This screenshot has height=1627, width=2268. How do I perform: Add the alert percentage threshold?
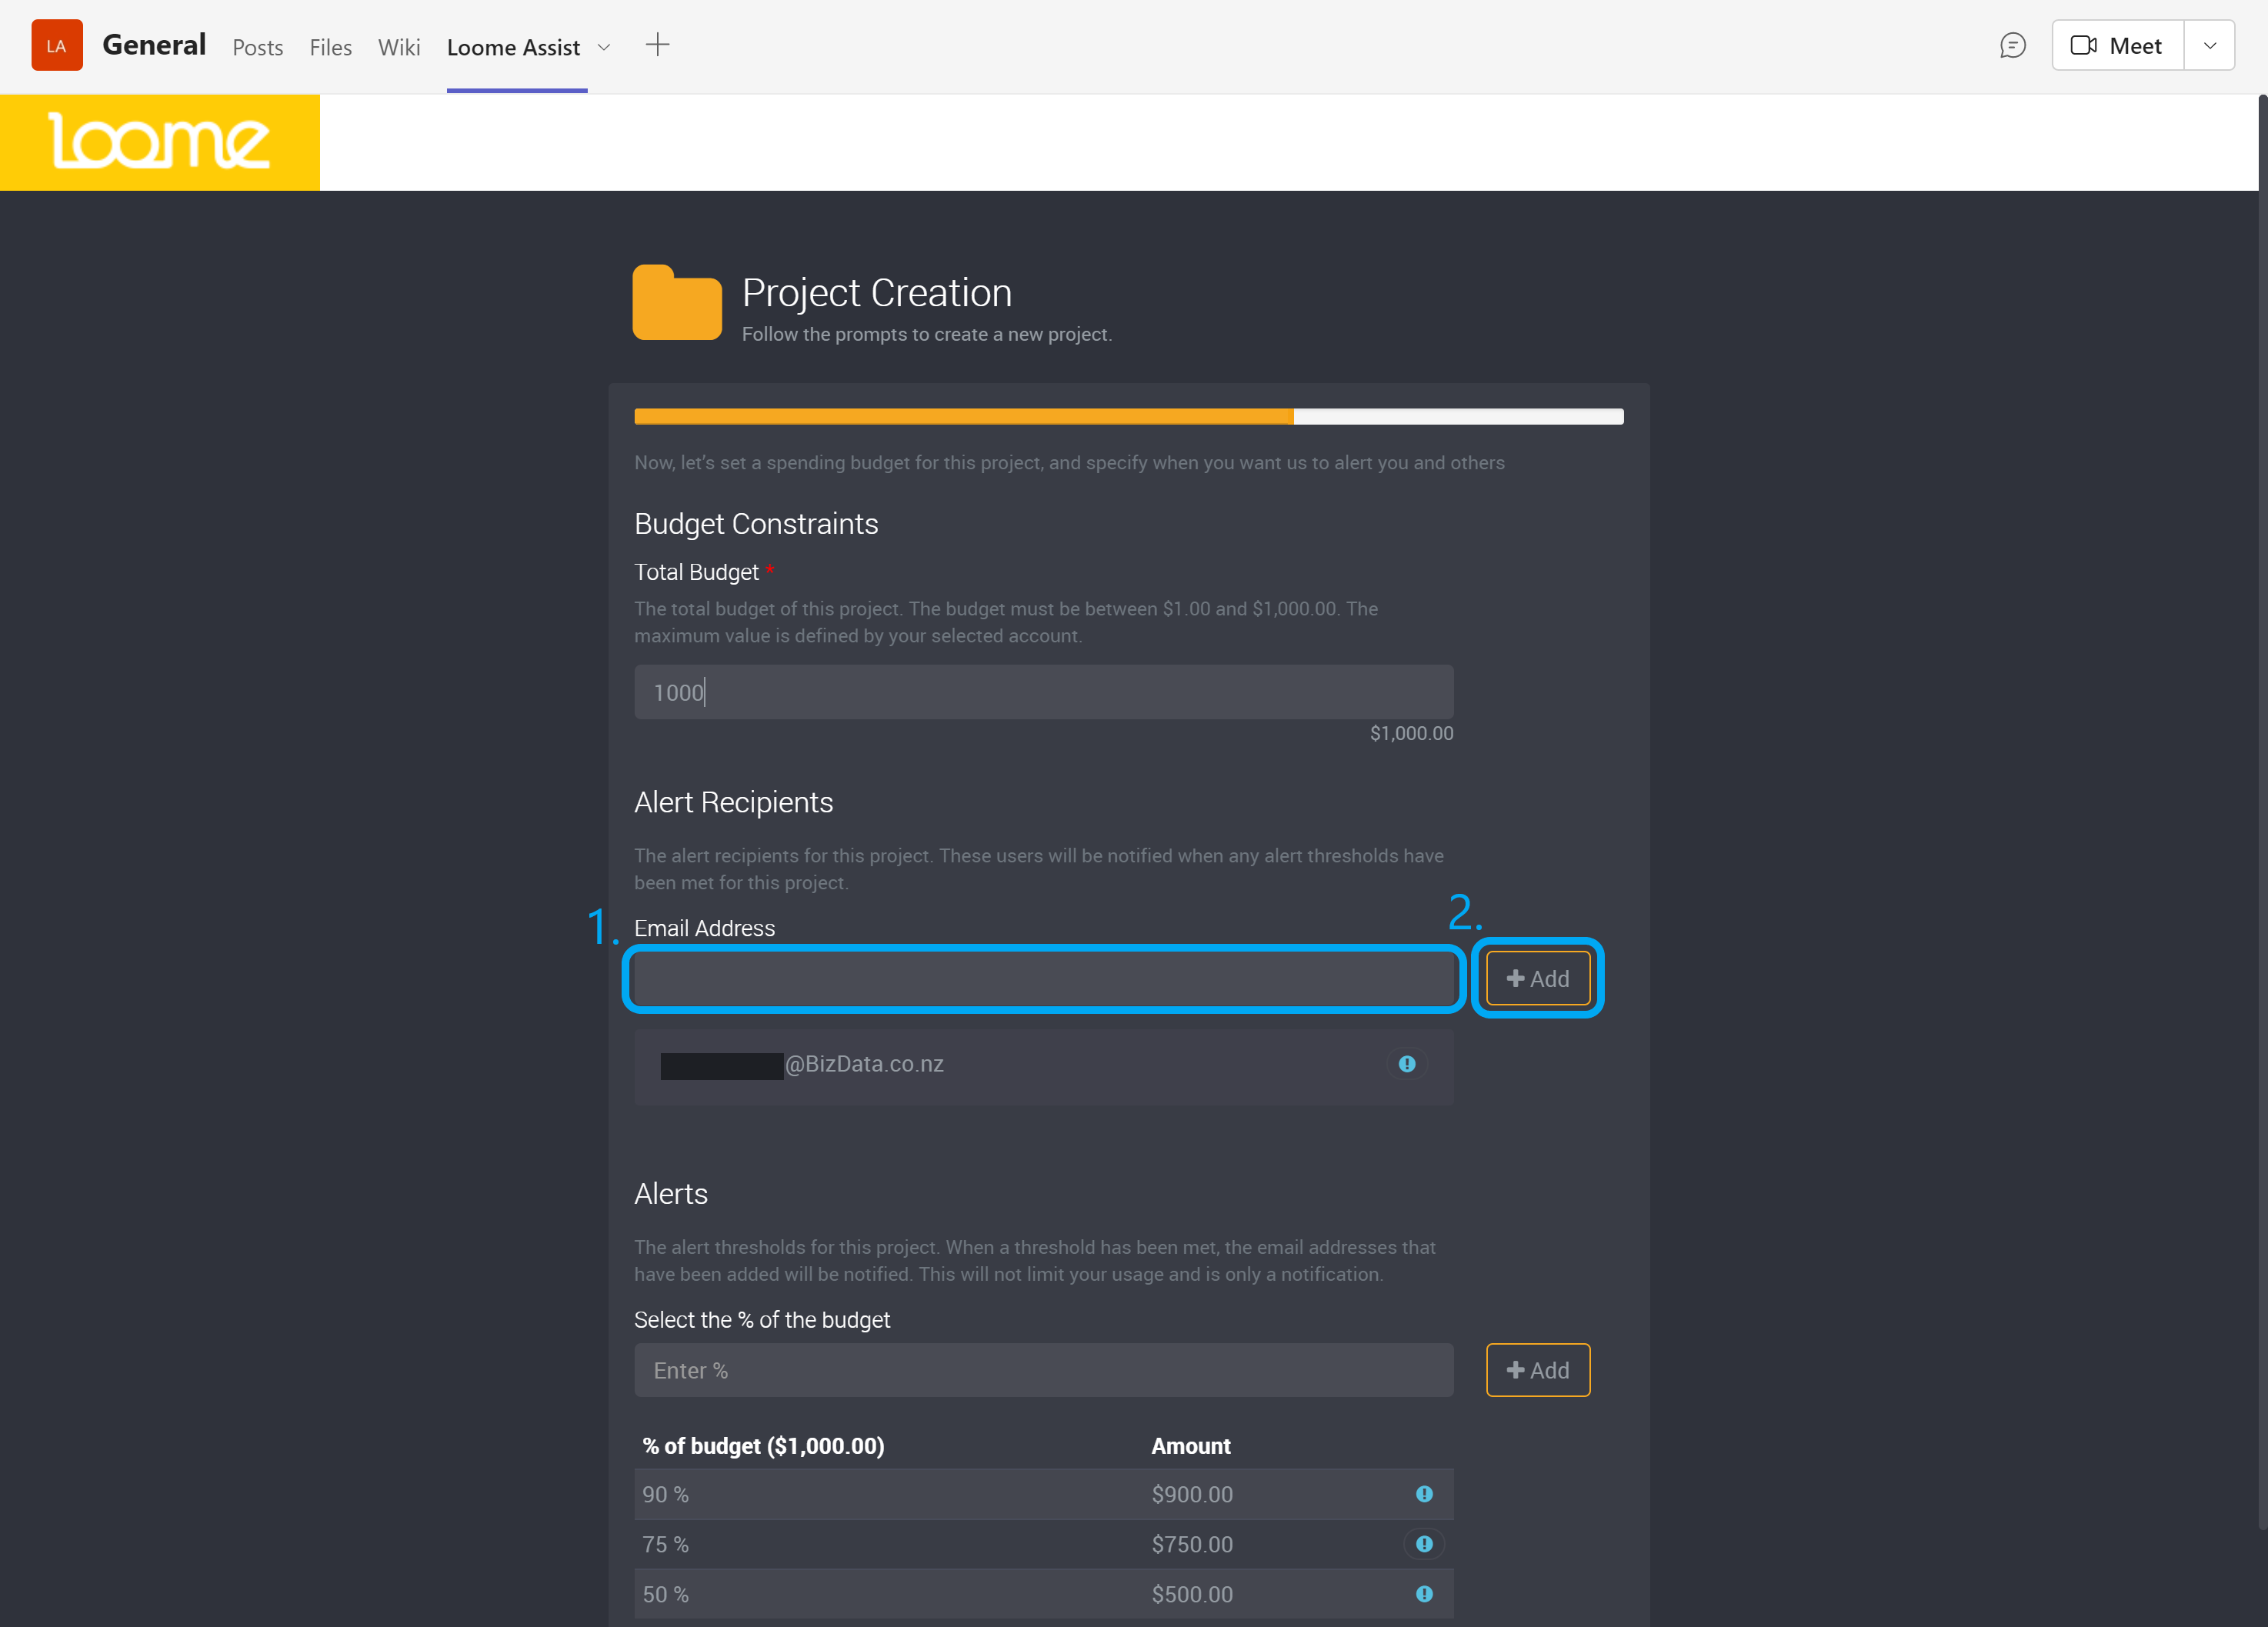click(x=1538, y=1370)
